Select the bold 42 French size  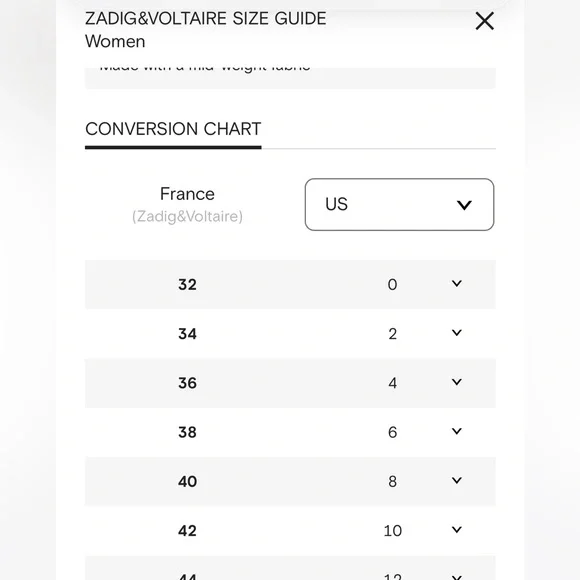point(187,531)
